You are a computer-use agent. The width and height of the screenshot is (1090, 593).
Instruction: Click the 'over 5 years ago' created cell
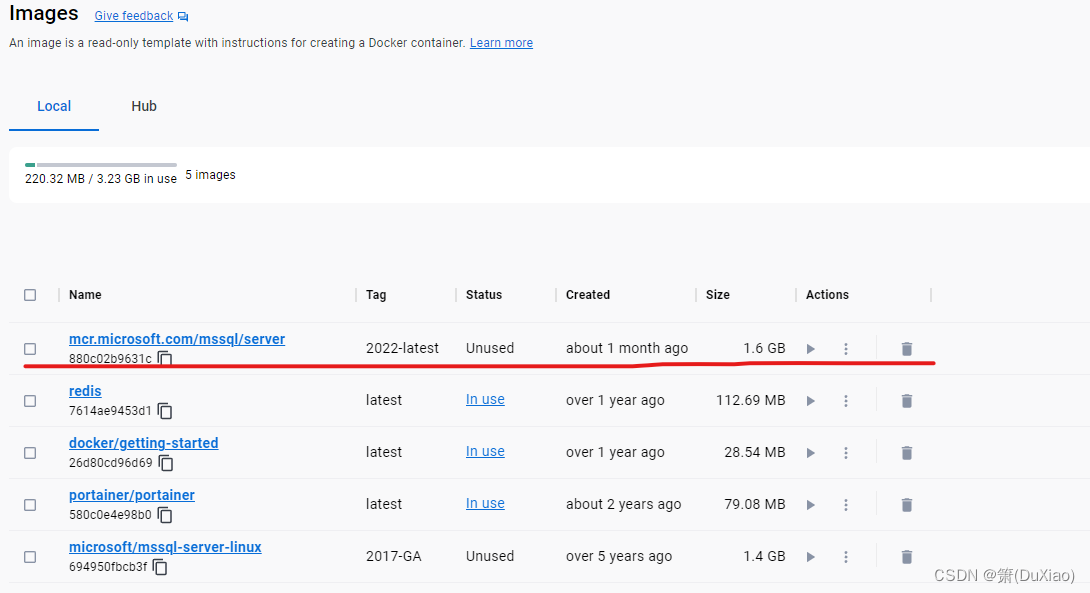(x=619, y=556)
